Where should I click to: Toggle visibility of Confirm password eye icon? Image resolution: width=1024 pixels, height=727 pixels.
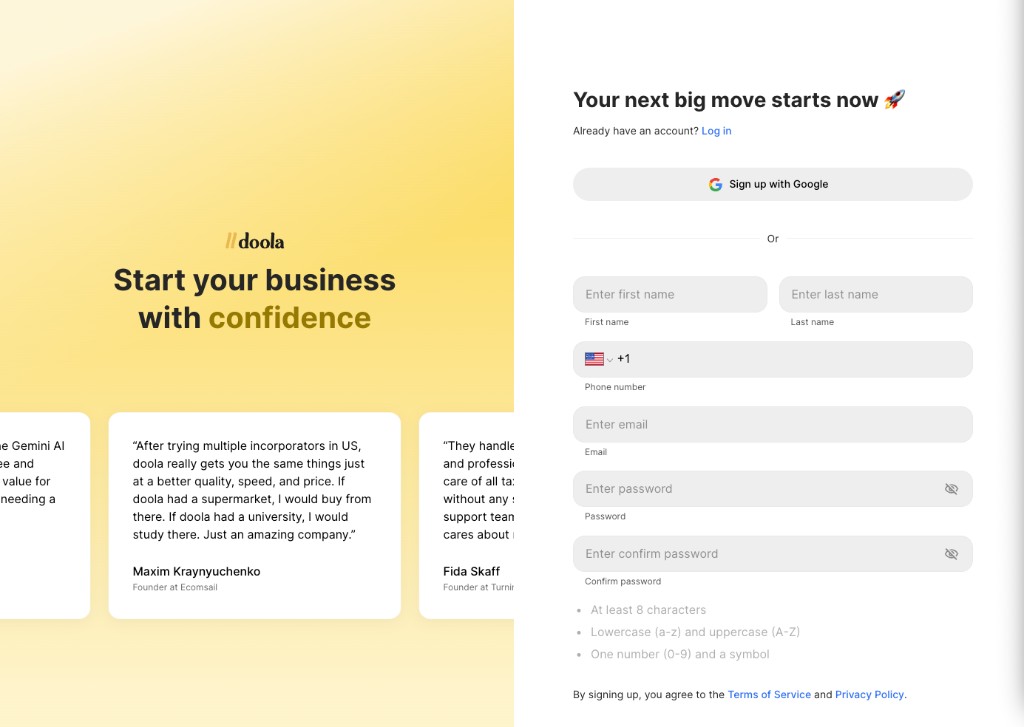coord(952,553)
